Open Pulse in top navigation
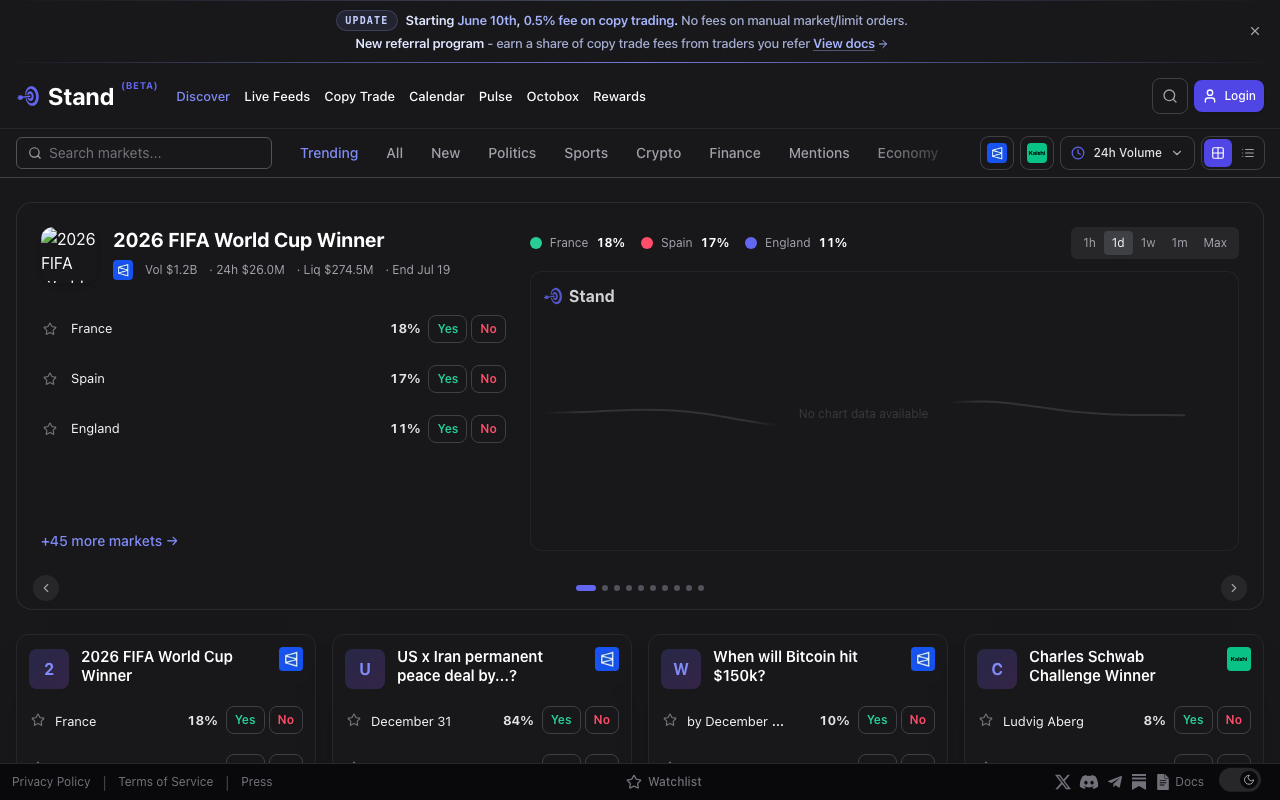The height and width of the screenshot is (800, 1280). coord(495,97)
